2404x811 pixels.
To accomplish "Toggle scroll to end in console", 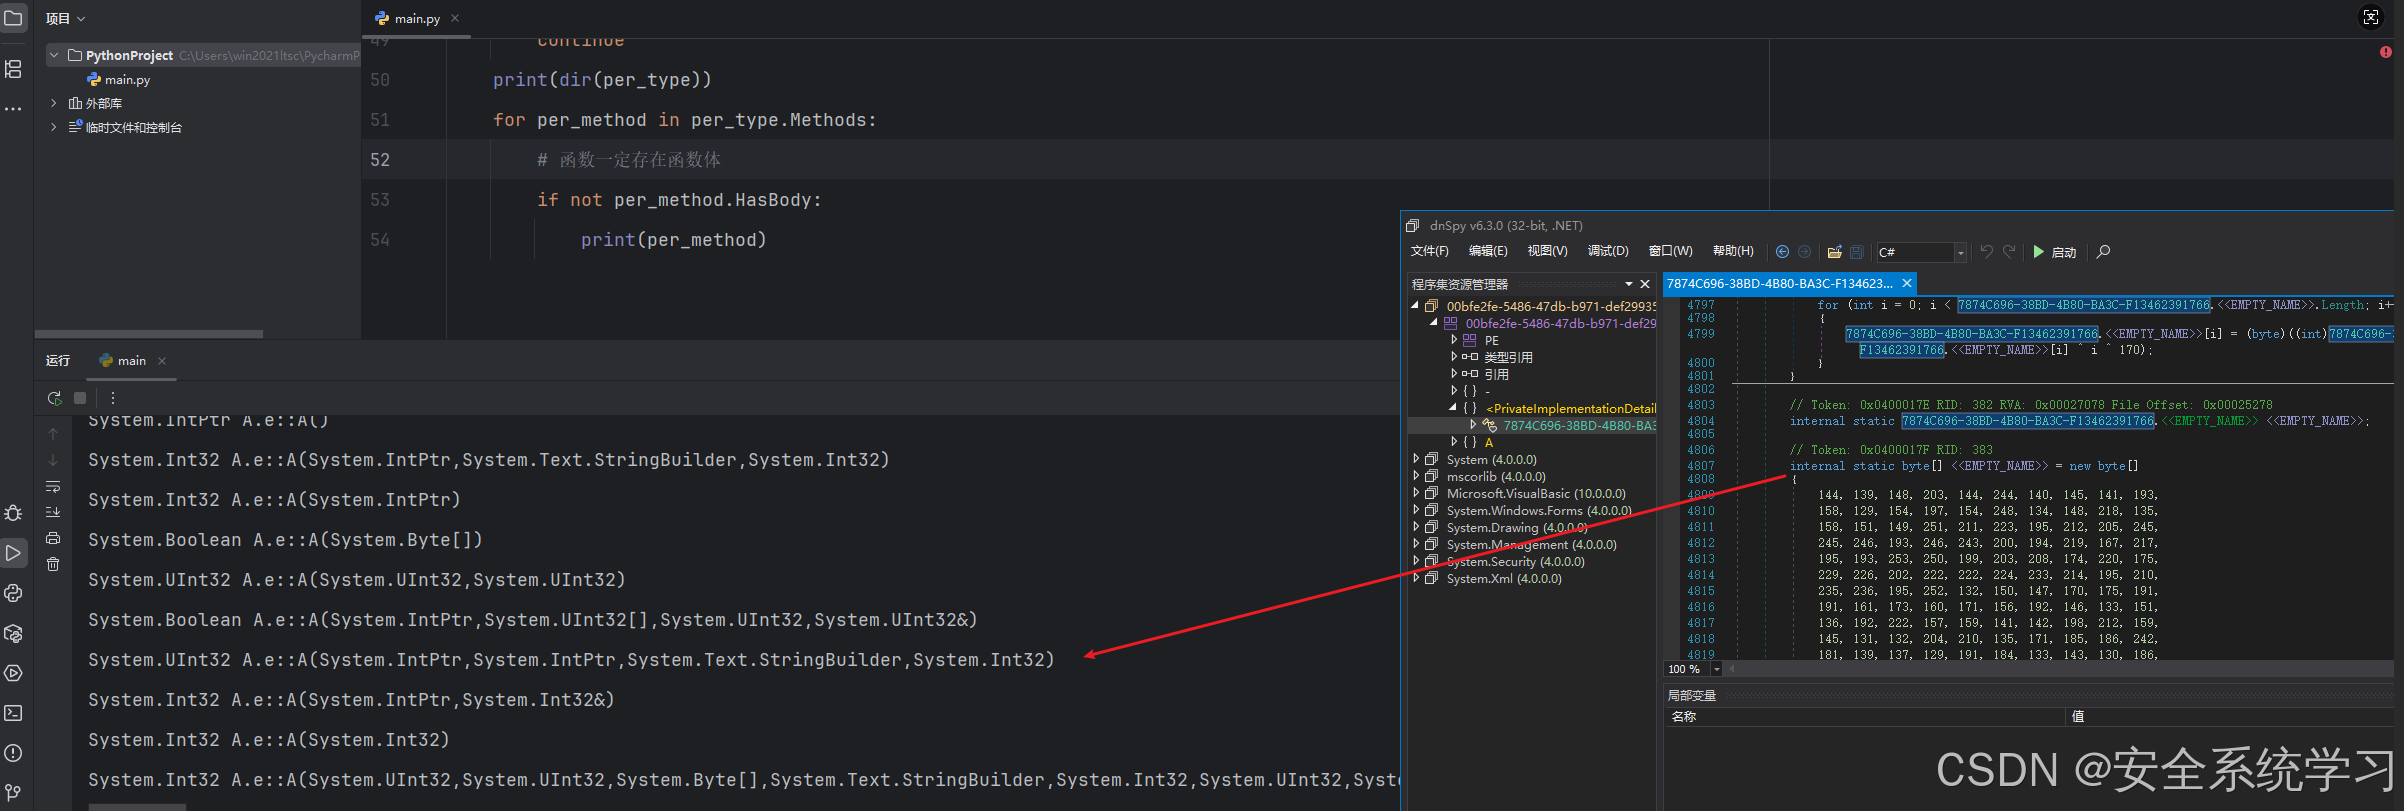I will tap(53, 512).
